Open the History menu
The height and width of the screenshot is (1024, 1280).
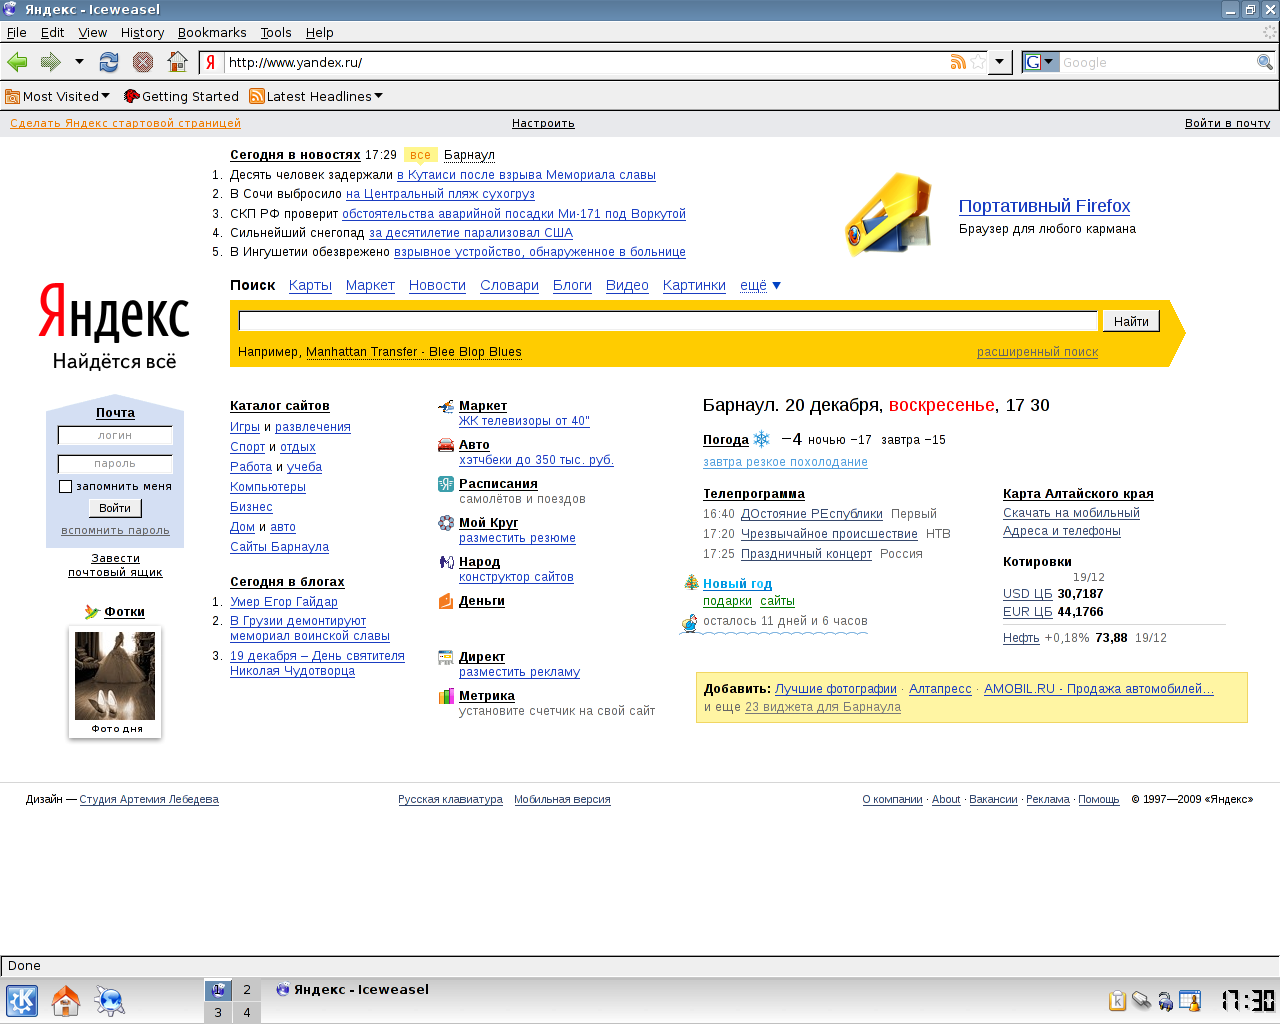(142, 32)
